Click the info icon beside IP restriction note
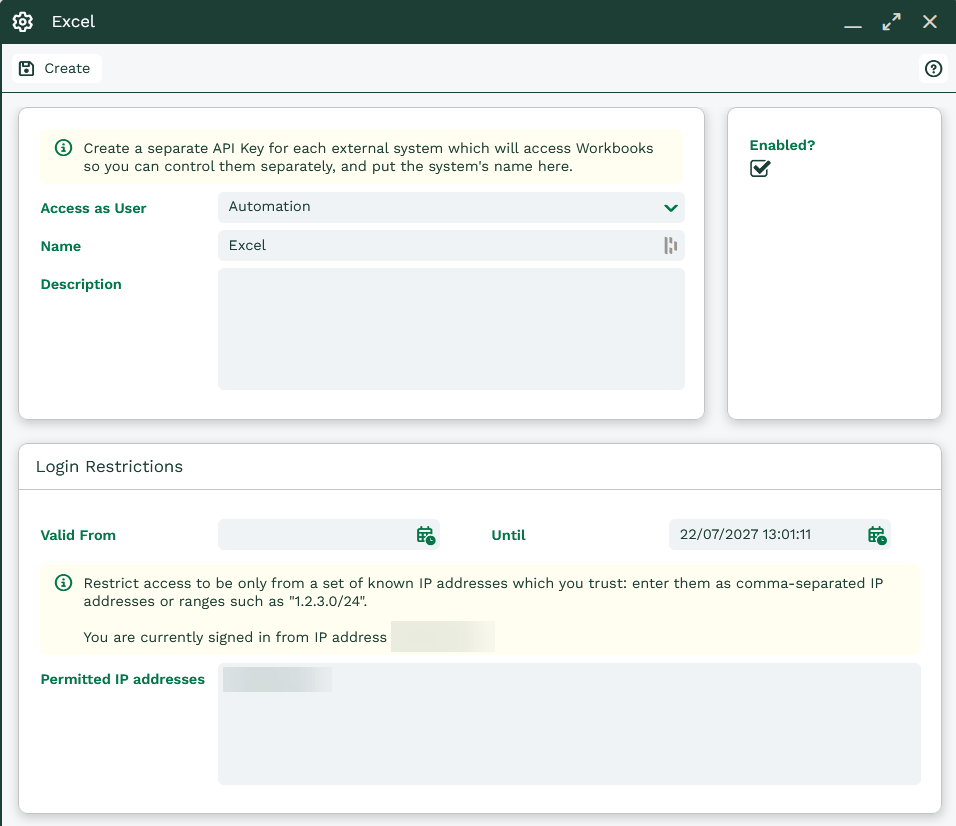Image resolution: width=956 pixels, height=826 pixels. (x=63, y=583)
